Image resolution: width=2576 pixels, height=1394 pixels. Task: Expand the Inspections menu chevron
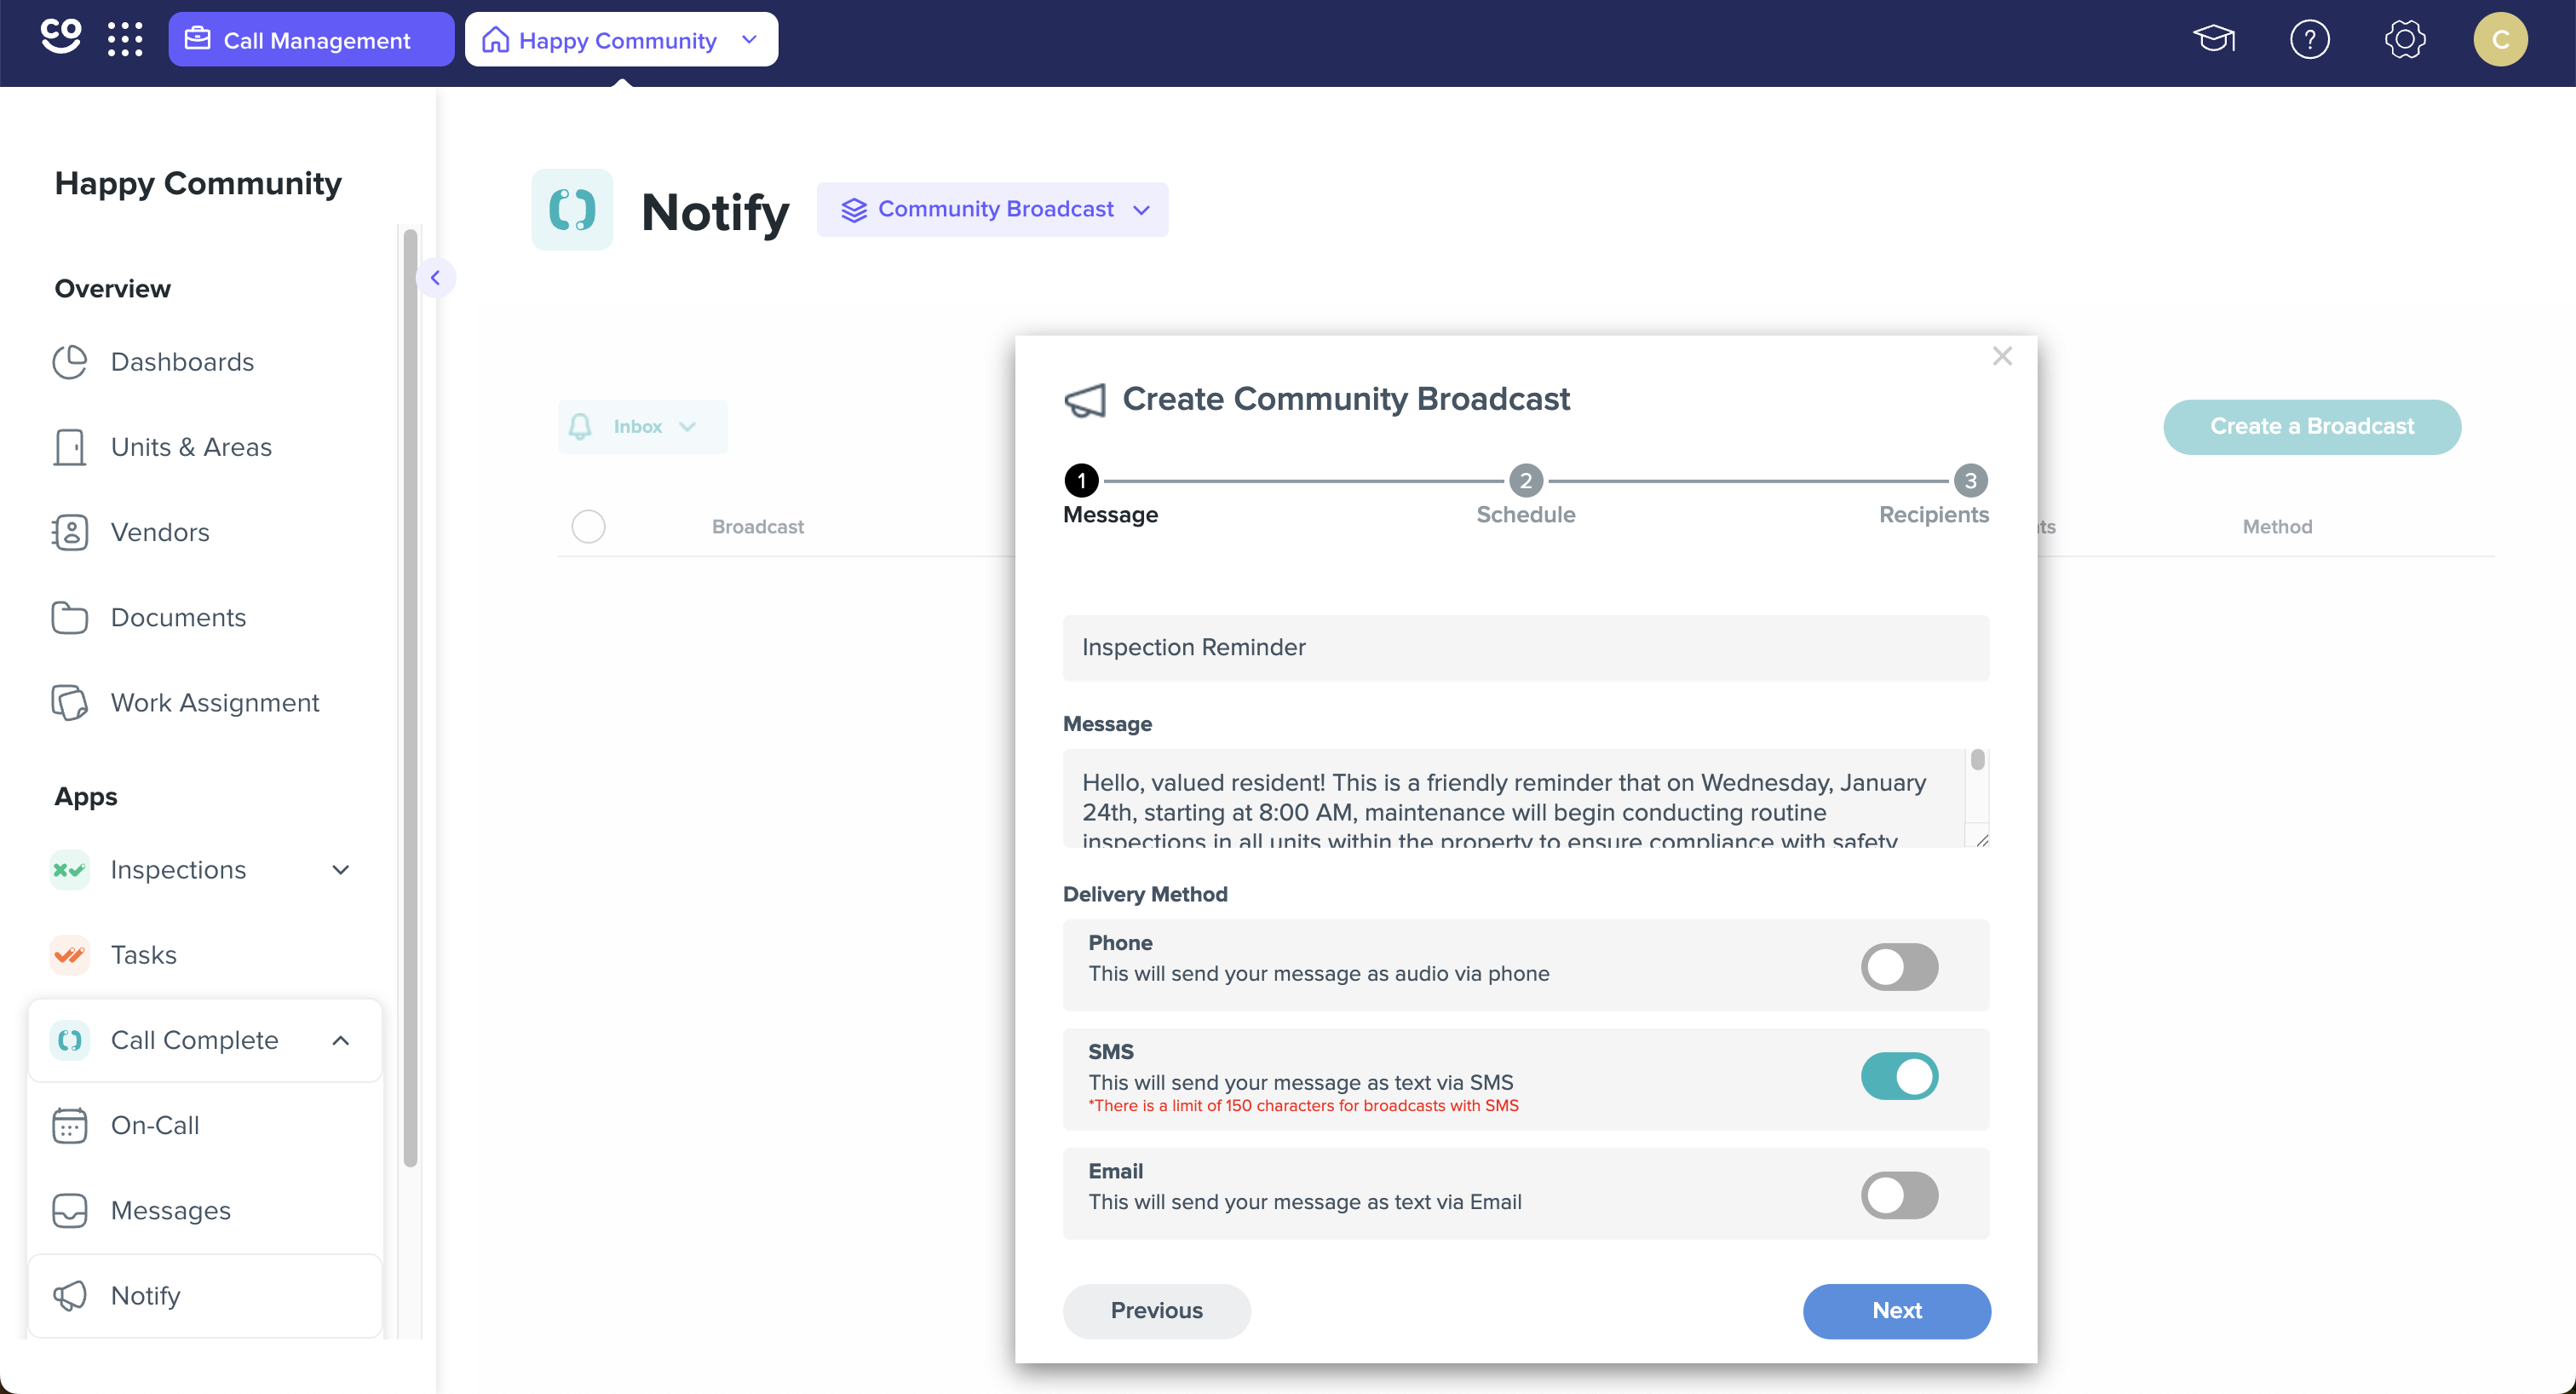point(341,870)
